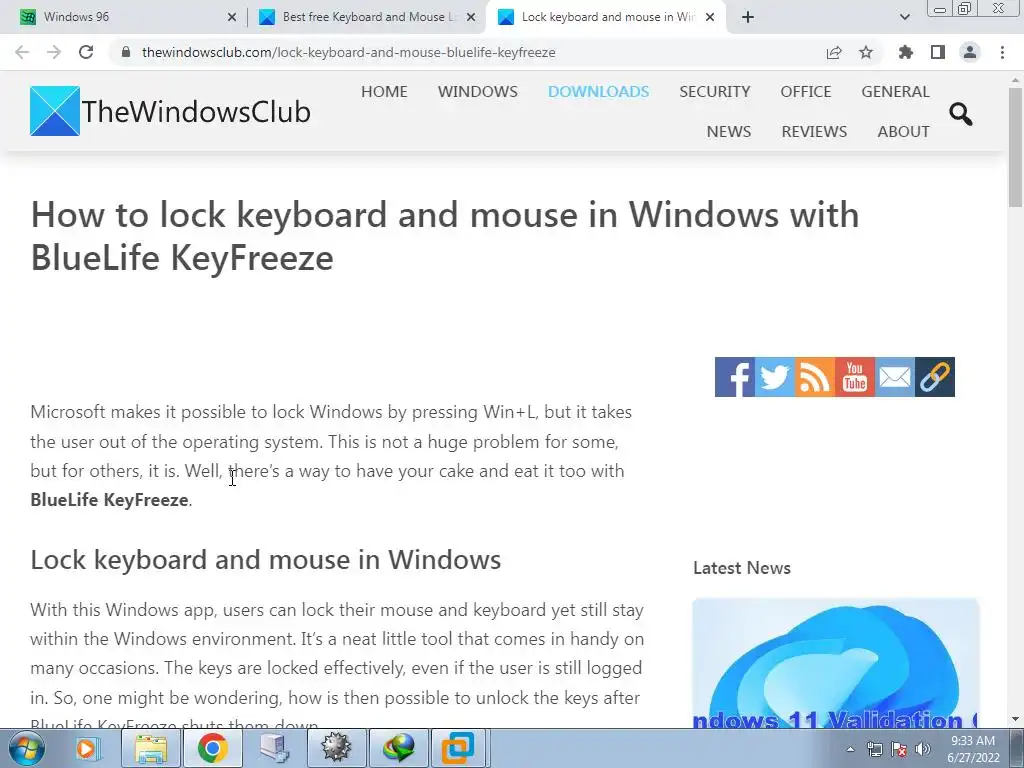Image resolution: width=1024 pixels, height=768 pixels.
Task: Click the volume speaker tray icon
Action: [x=923, y=749]
